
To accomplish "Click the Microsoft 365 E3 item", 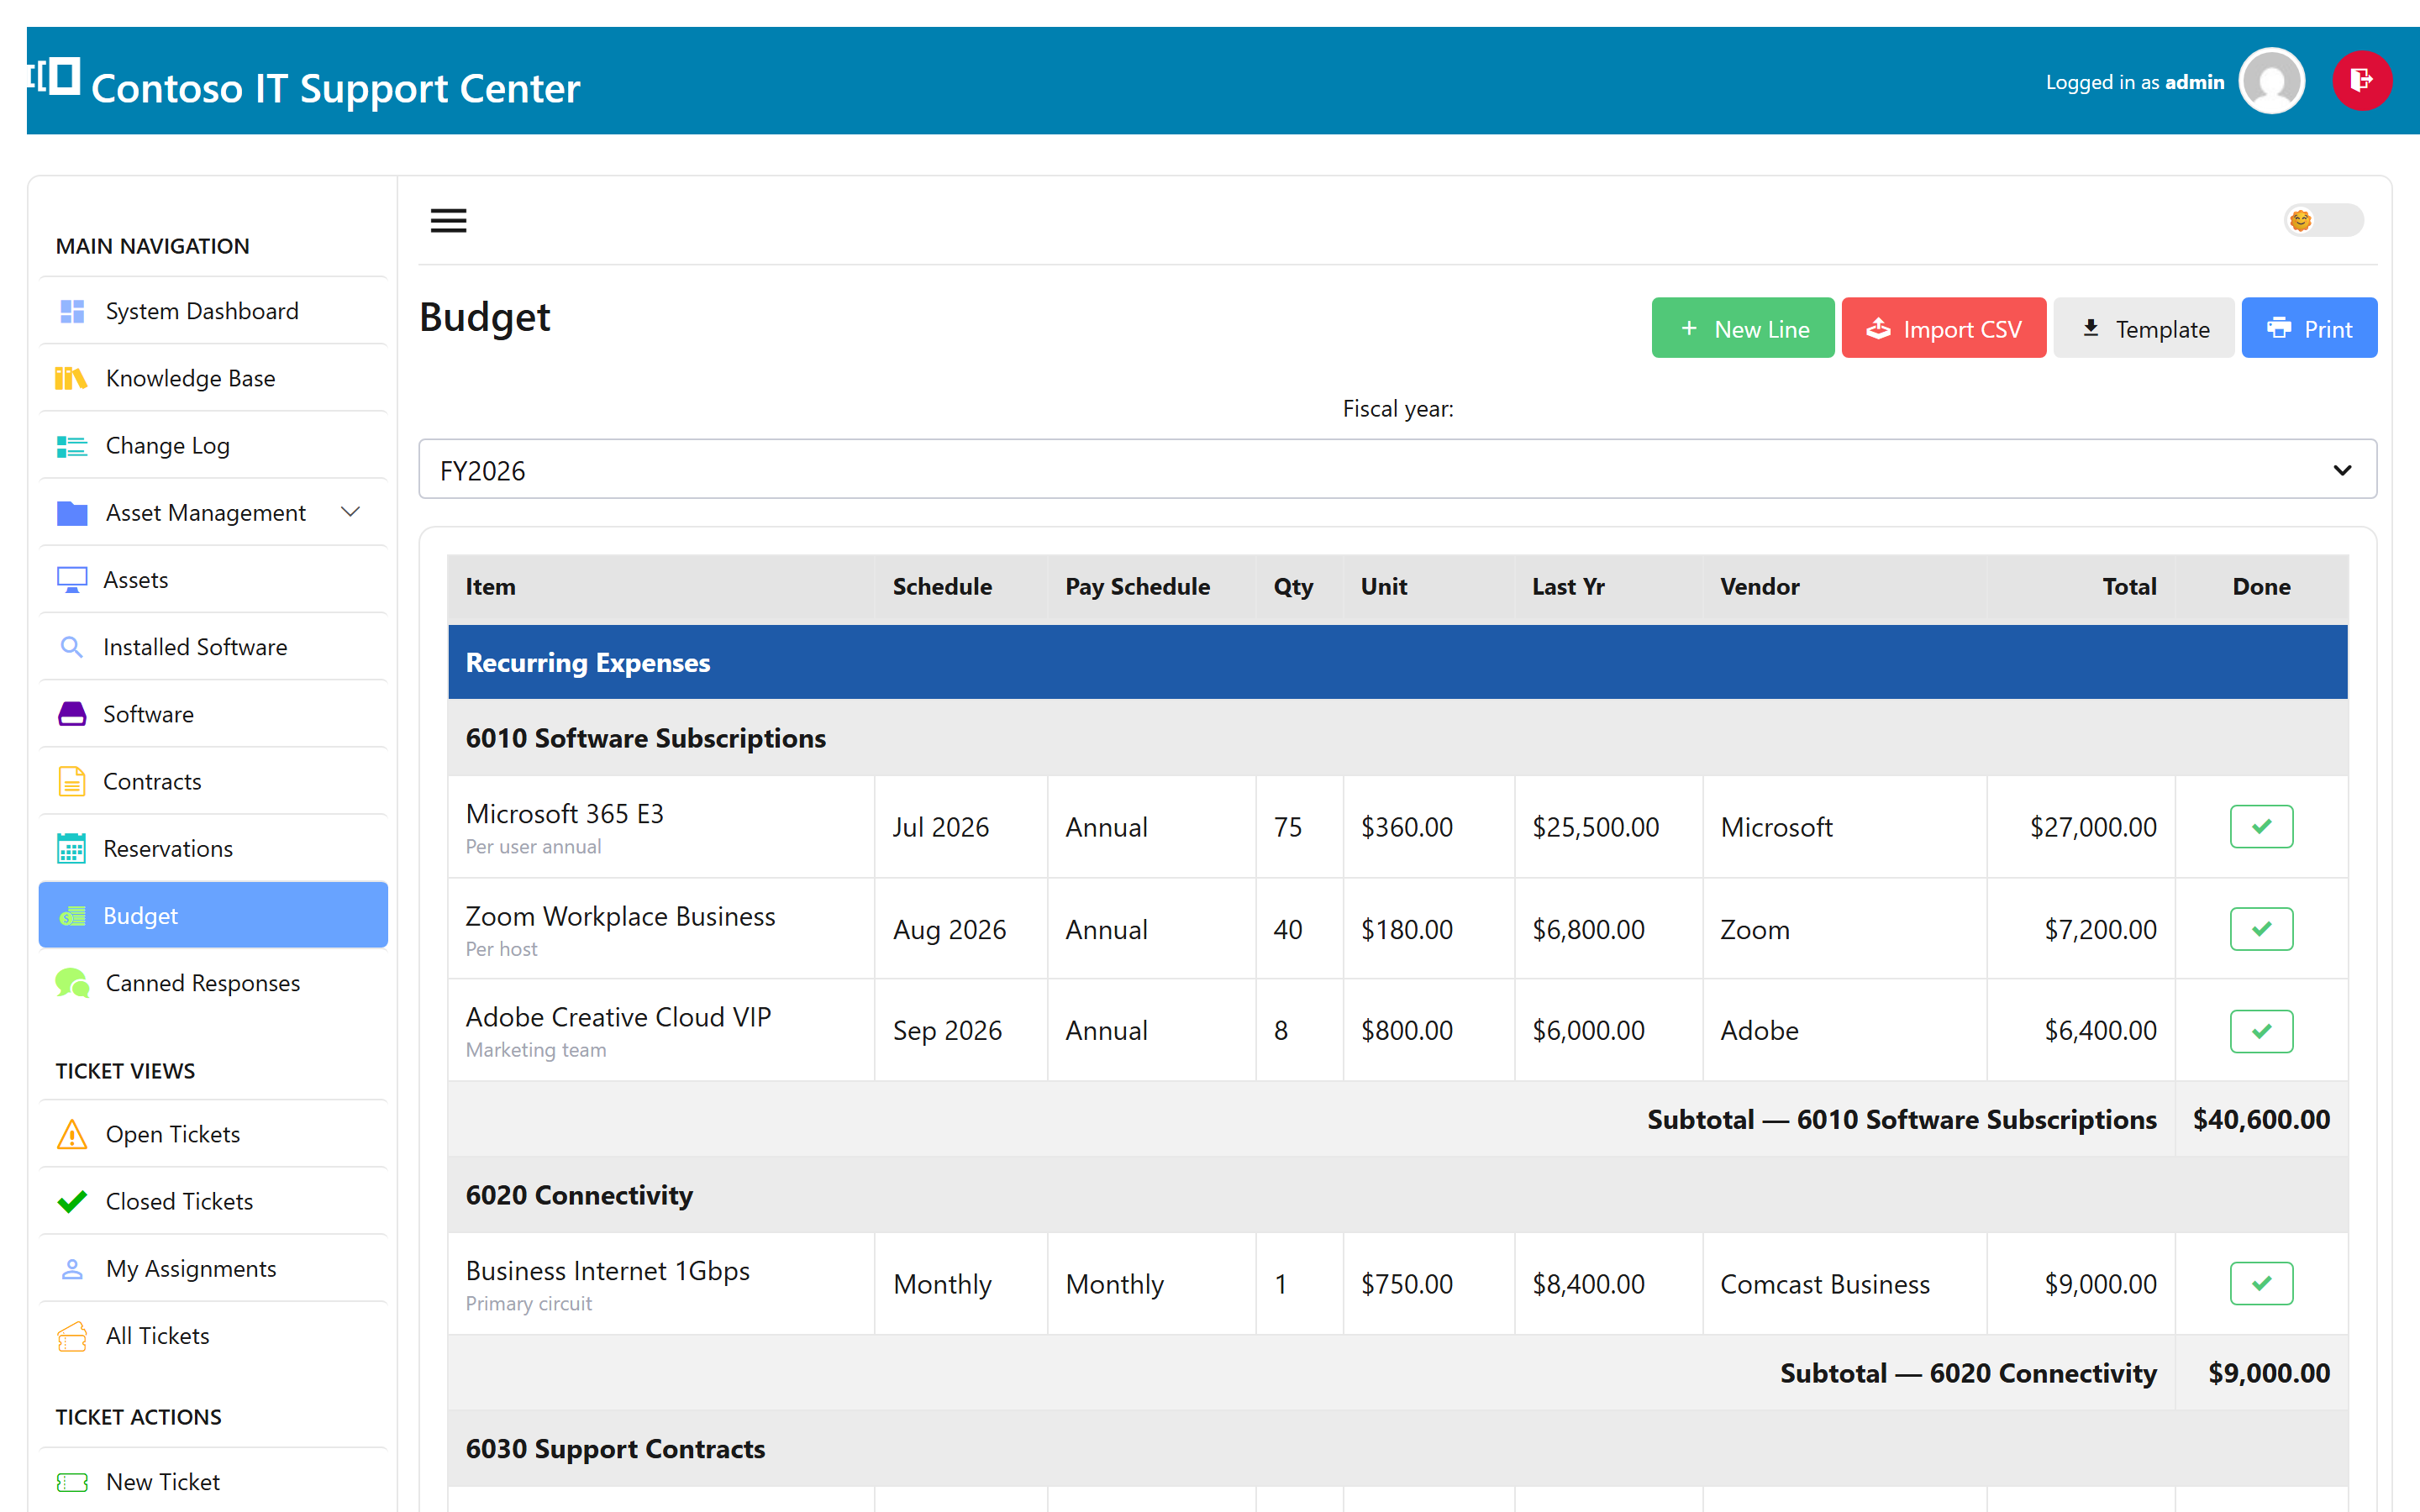I will pyautogui.click(x=565, y=814).
